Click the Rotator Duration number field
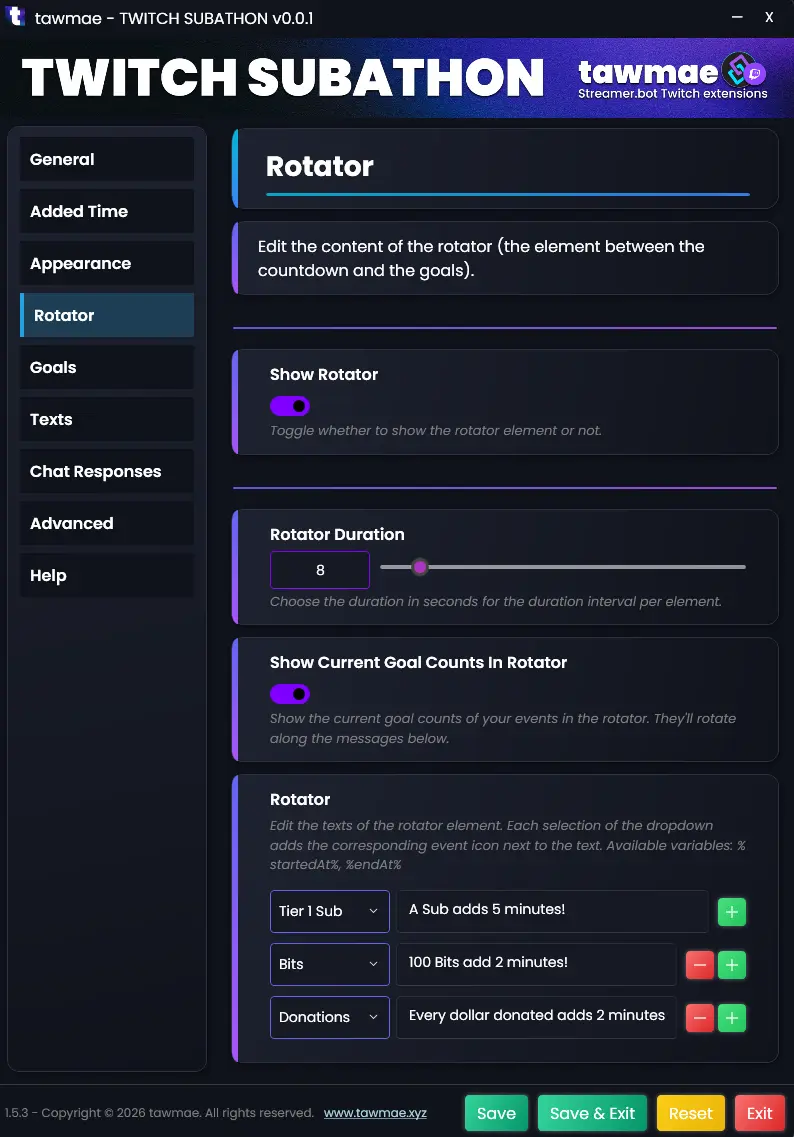The image size is (794, 1137). pos(320,570)
